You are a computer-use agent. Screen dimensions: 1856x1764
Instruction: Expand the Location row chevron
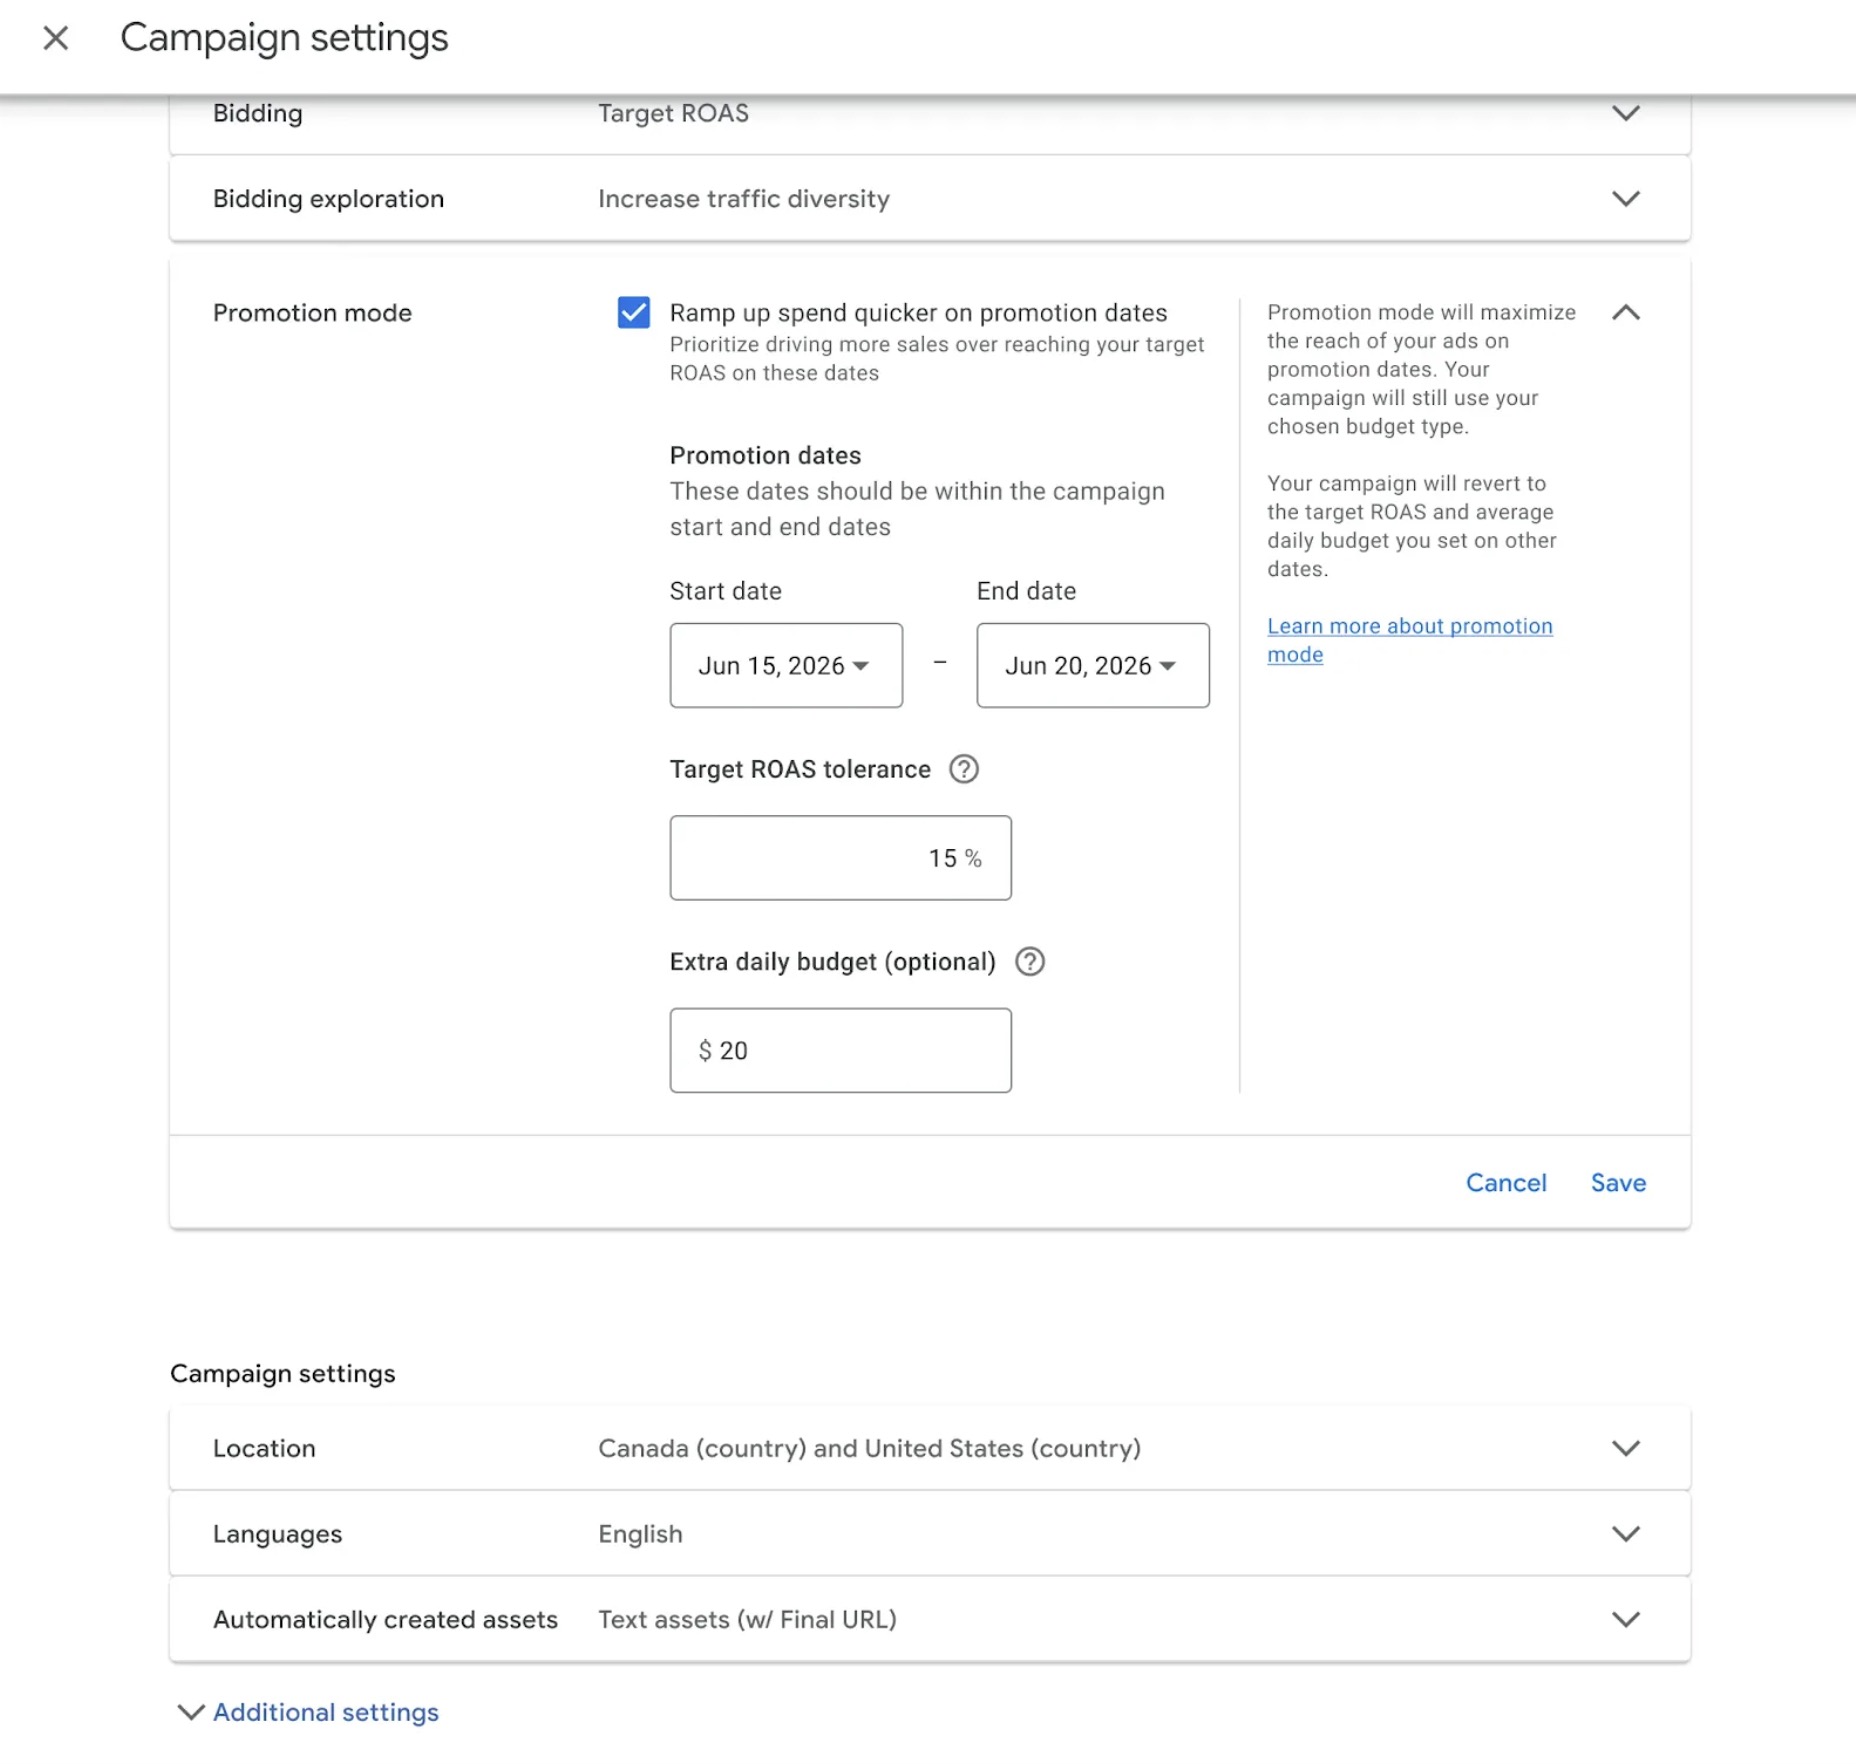click(1626, 1448)
